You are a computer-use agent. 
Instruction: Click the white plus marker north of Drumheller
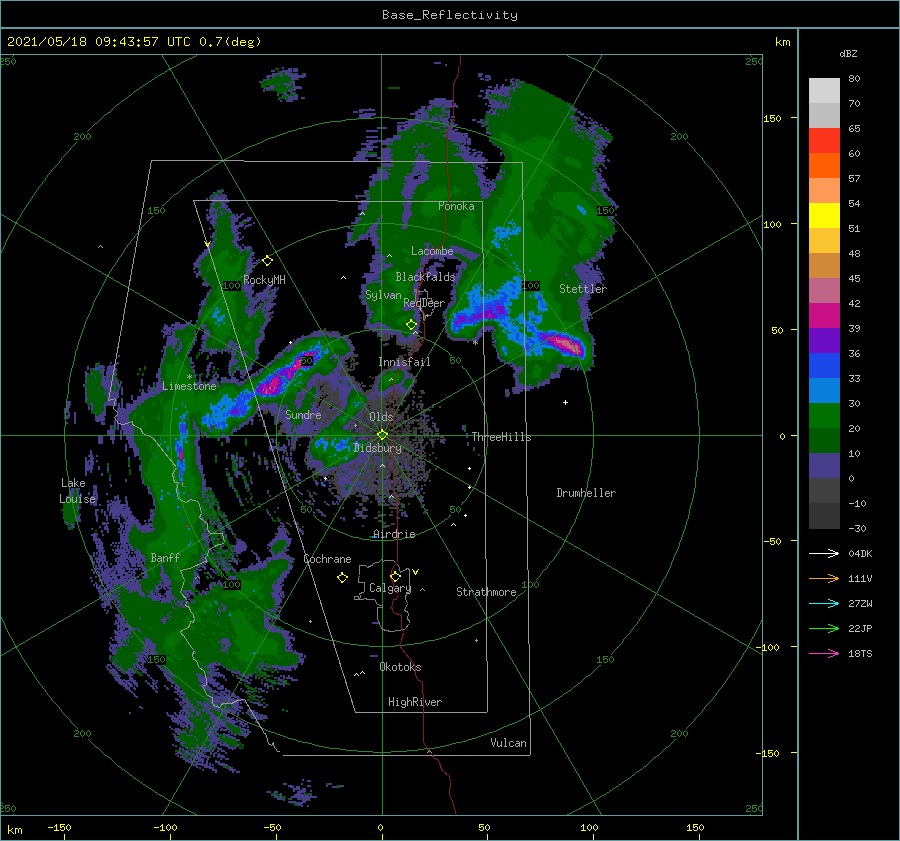click(565, 402)
